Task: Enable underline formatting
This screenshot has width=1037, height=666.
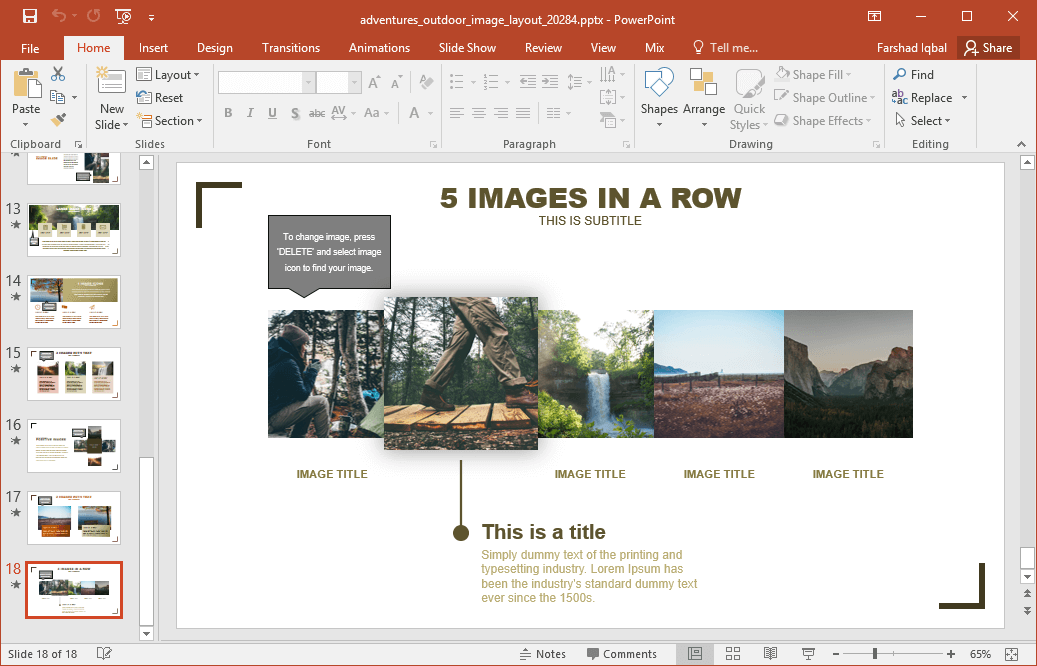Action: click(271, 113)
